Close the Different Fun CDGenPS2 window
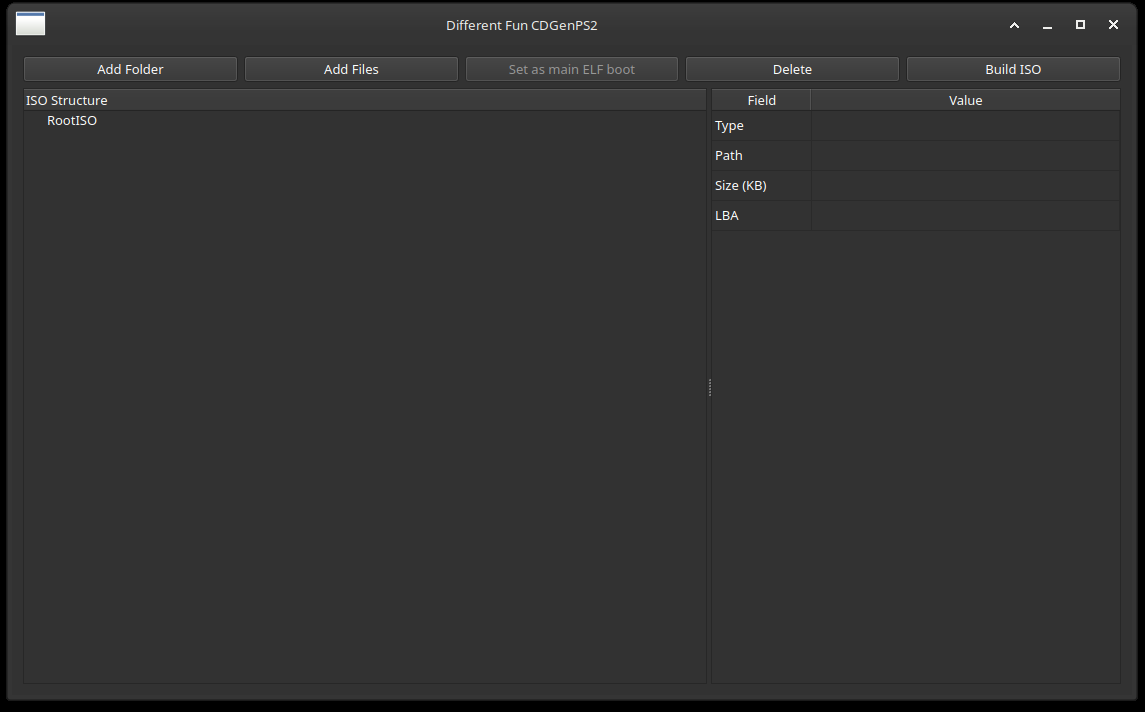The width and height of the screenshot is (1145, 712). pos(1113,25)
